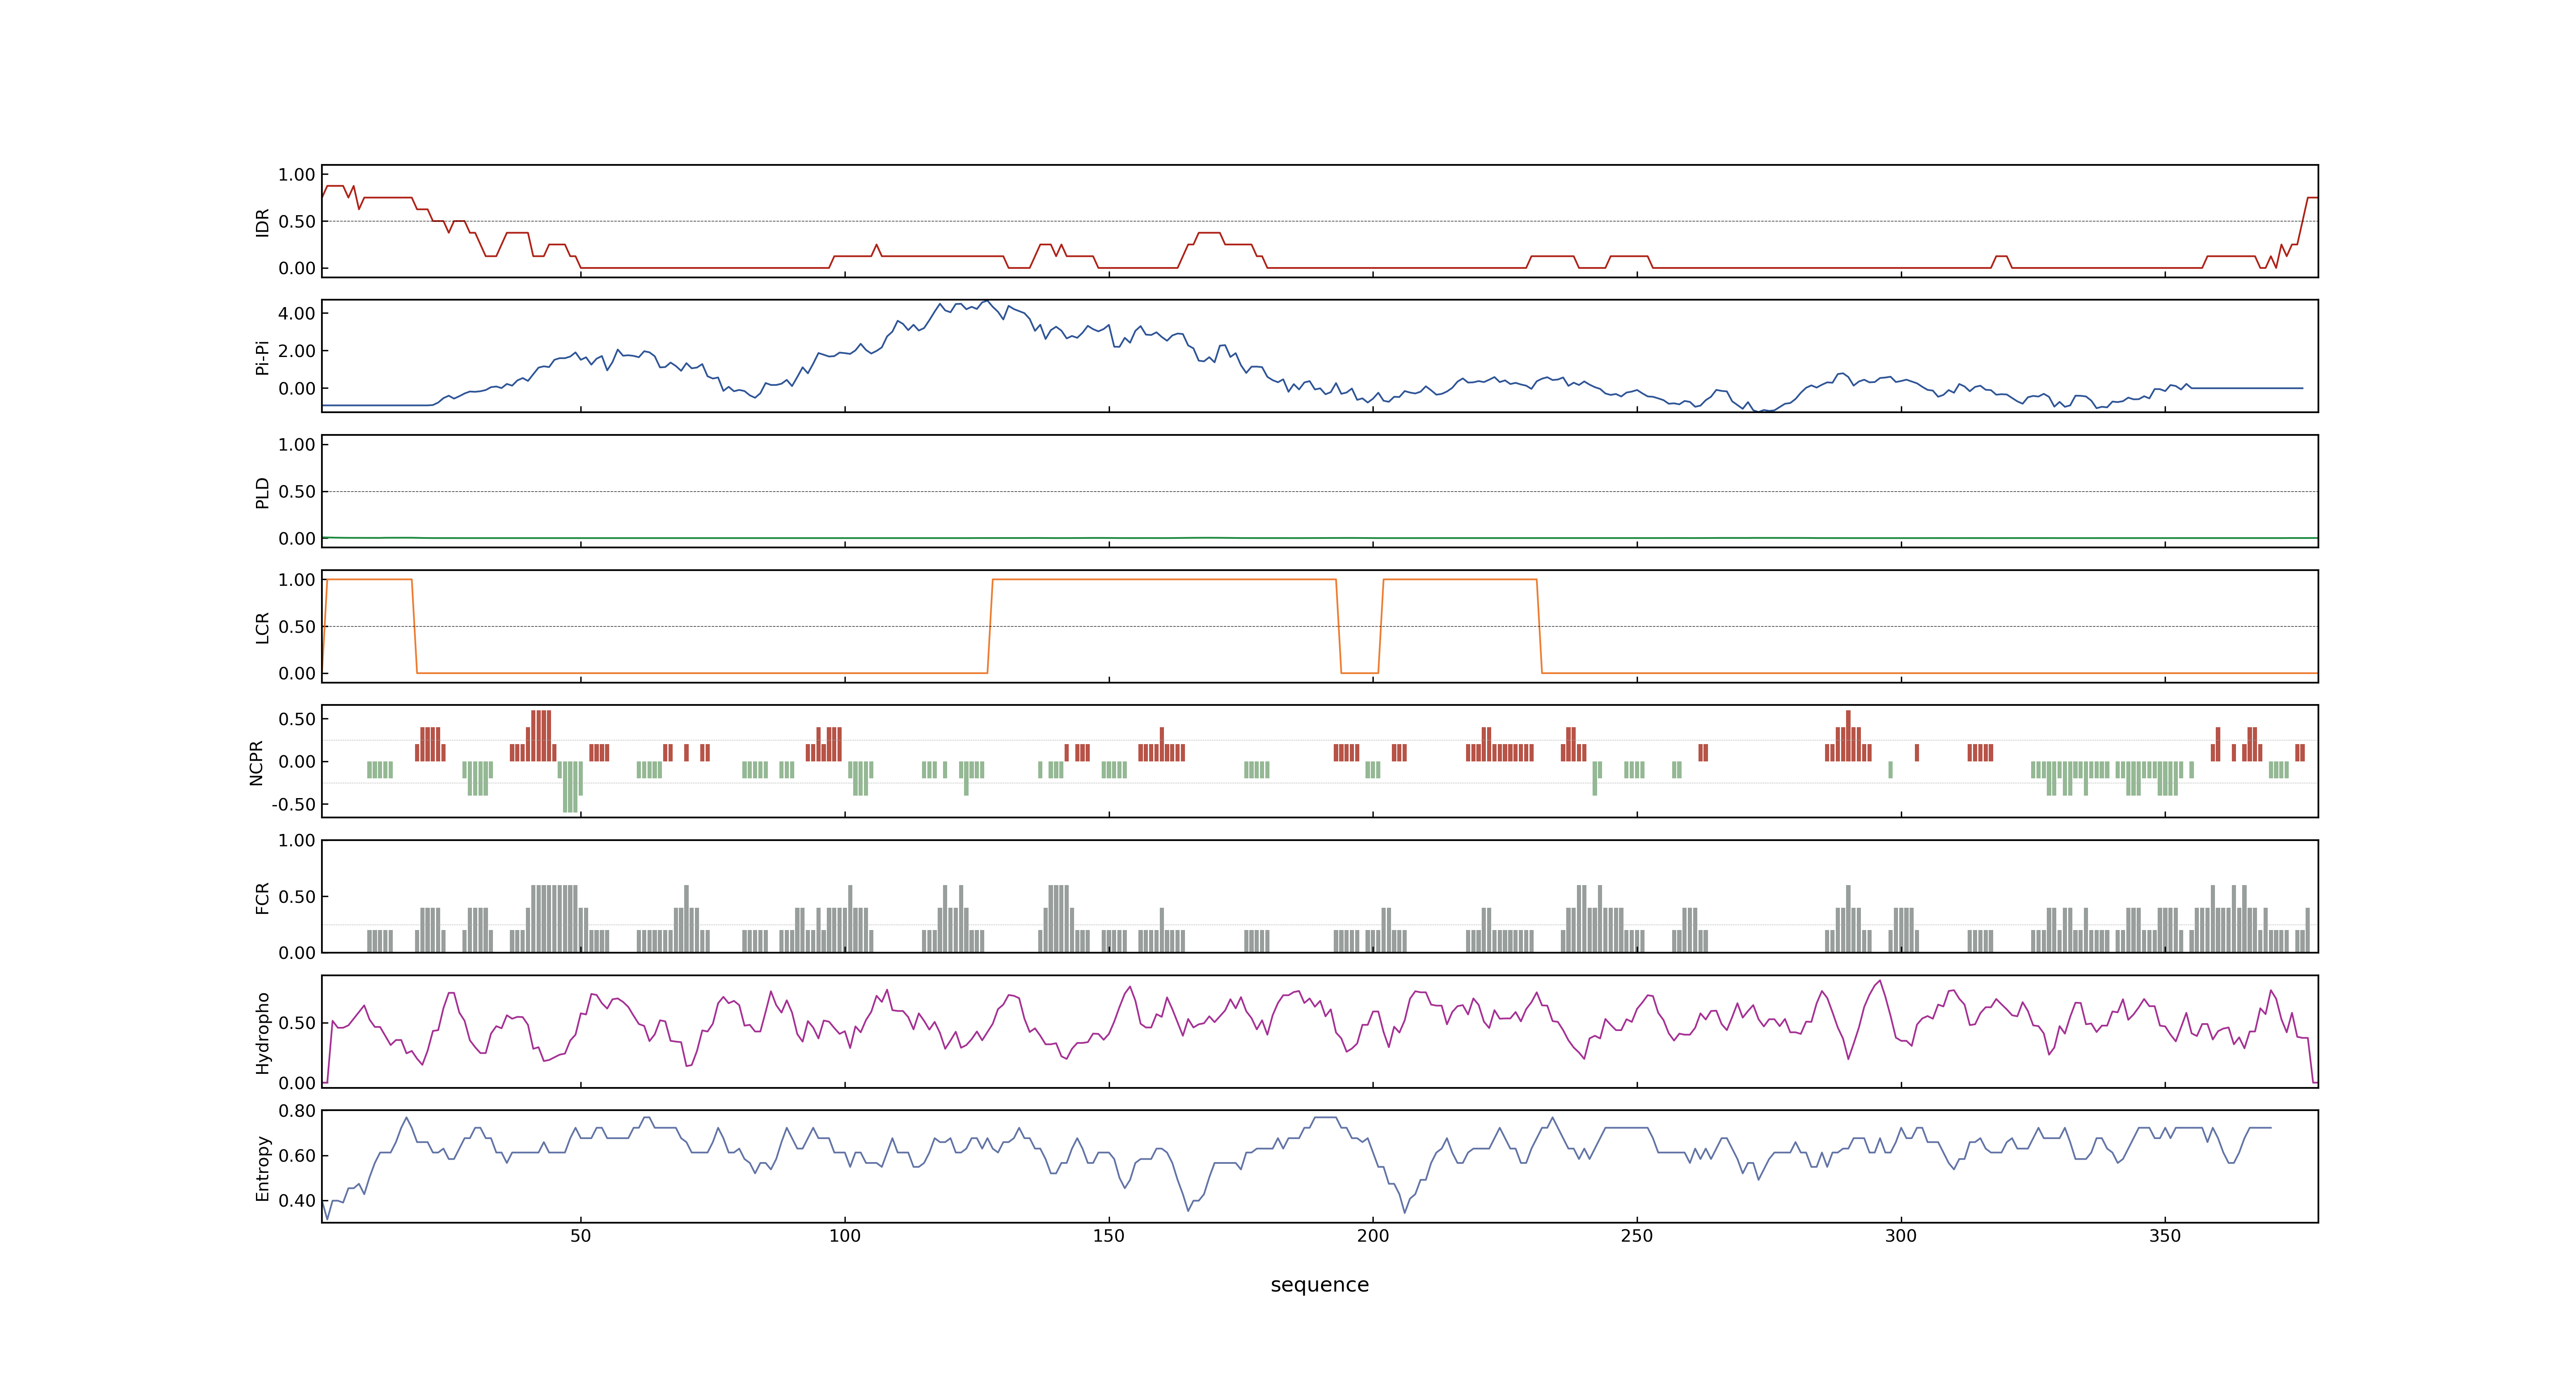This screenshot has height=1374, width=2576.
Task: Click the IDR panel y-axis label
Action: pos(262,222)
